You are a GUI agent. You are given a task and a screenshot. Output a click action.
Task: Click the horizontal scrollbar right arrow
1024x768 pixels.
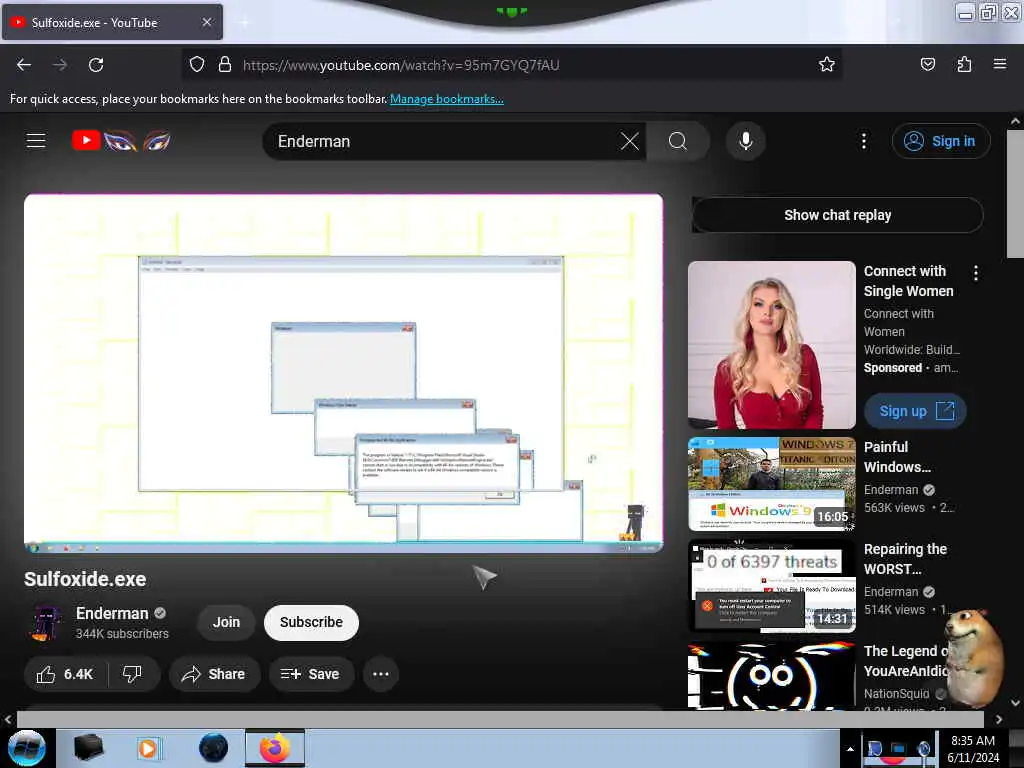pyautogui.click(x=999, y=719)
